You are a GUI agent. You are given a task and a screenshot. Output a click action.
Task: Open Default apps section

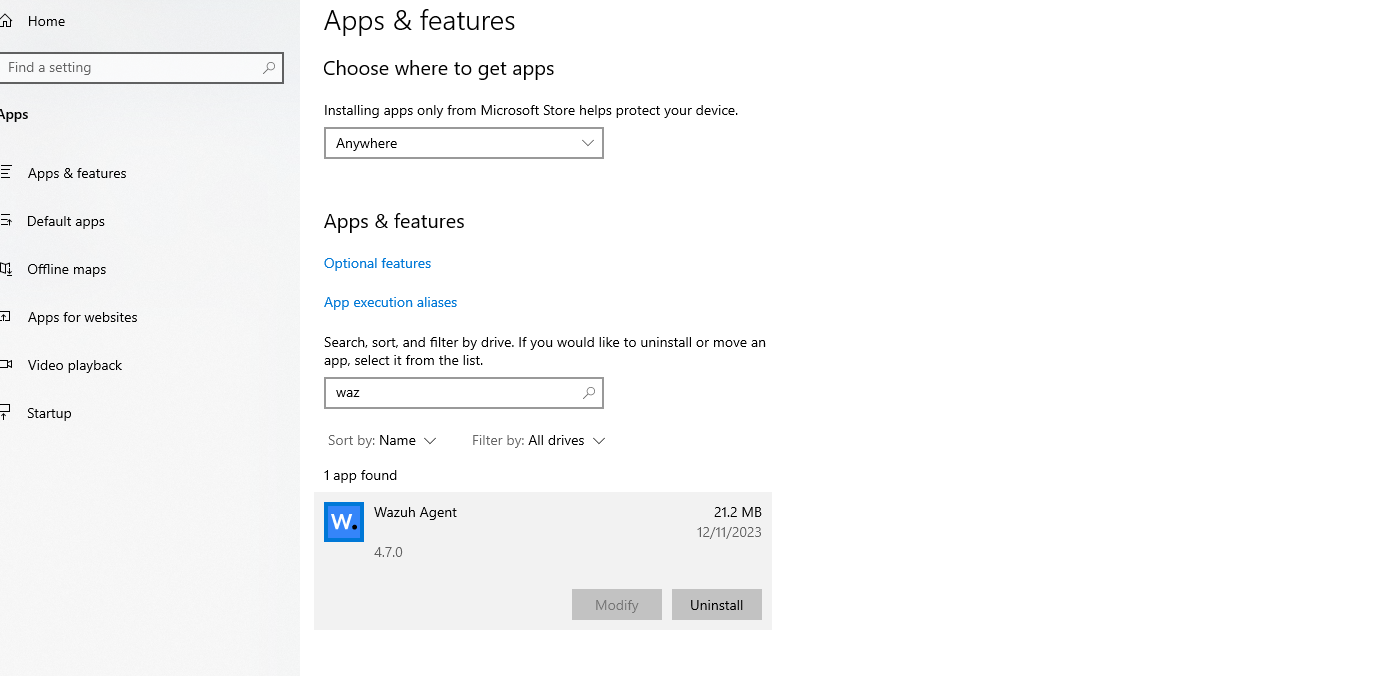pyautogui.click(x=66, y=221)
